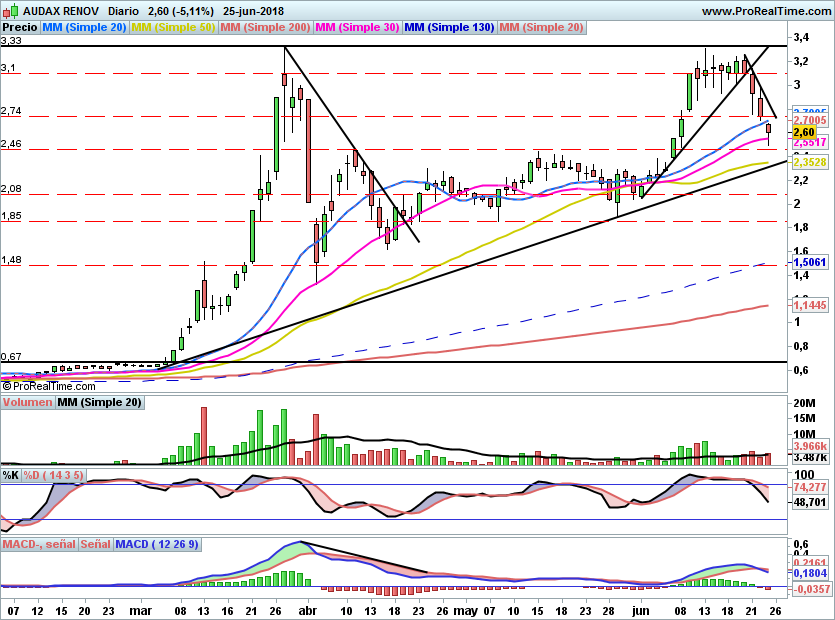The image size is (835, 620).
Task: Click the blue 1,5061 value tag
Action: tap(810, 262)
